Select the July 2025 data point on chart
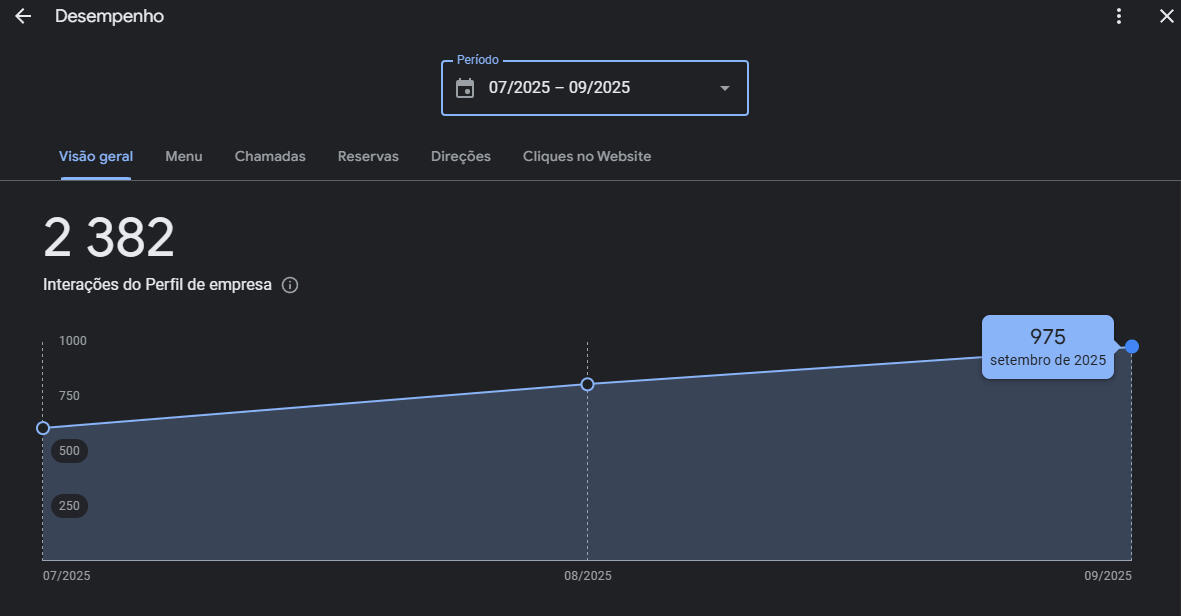The image size is (1181, 616). pos(43,428)
